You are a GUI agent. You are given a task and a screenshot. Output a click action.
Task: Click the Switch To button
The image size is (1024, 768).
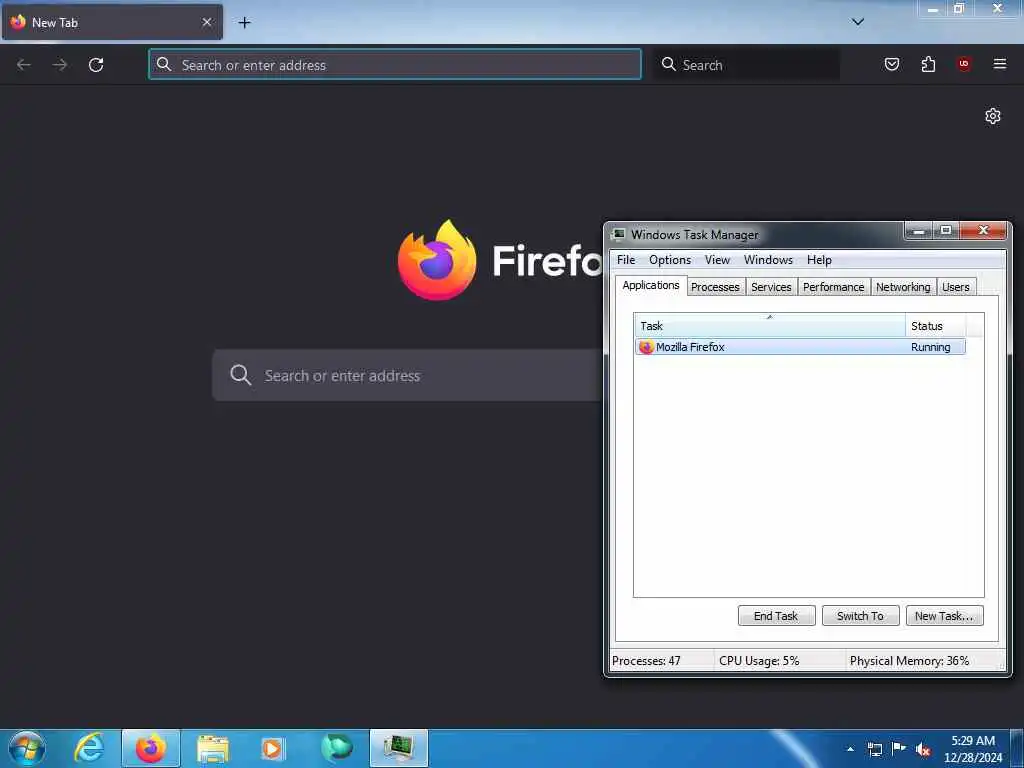pyautogui.click(x=859, y=616)
